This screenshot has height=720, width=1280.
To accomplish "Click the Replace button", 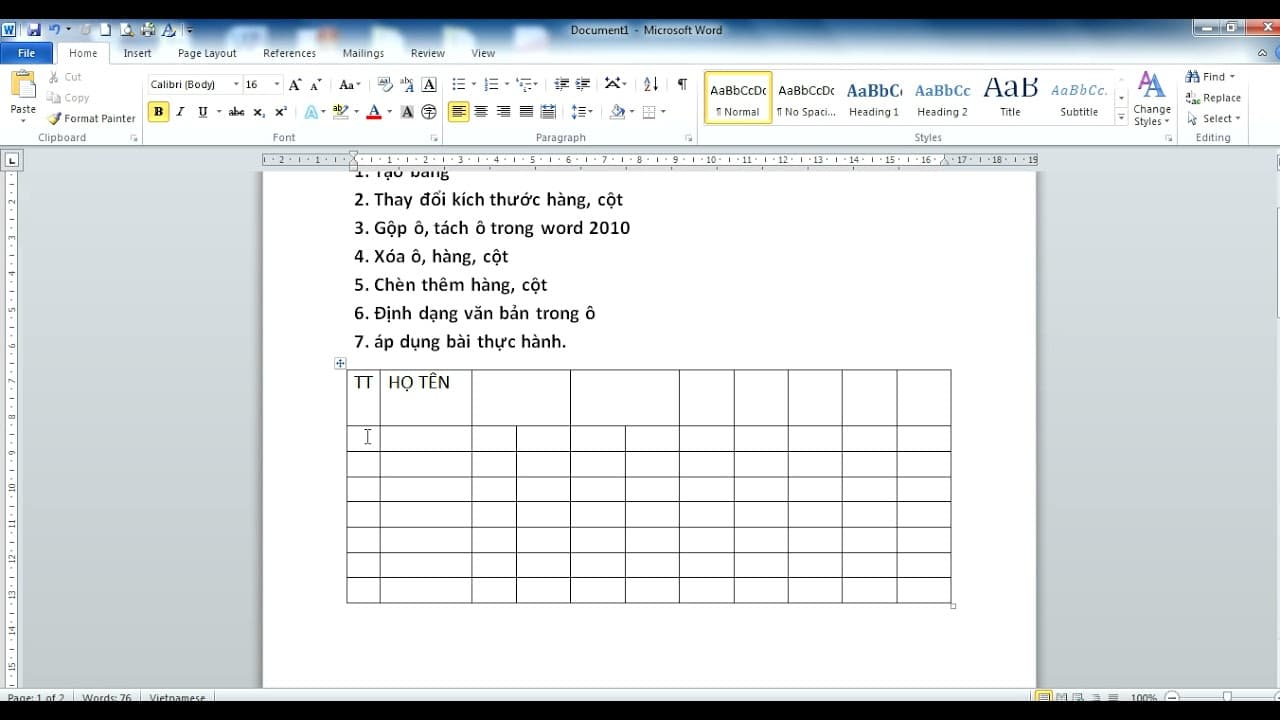I will click(x=1213, y=98).
